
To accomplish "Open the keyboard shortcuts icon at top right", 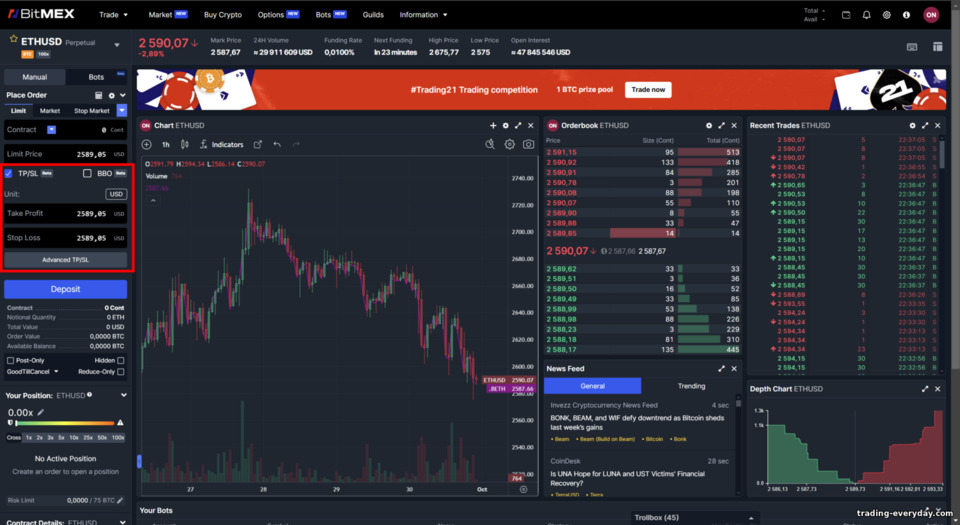I will [912, 47].
